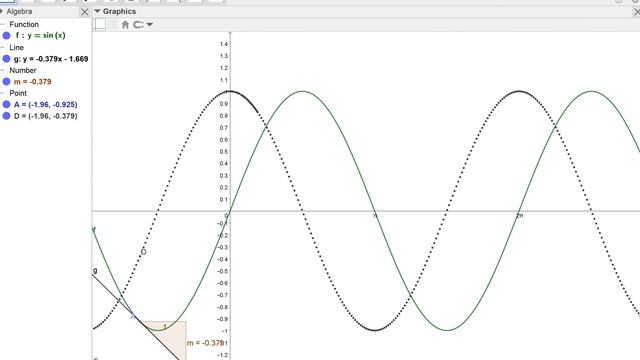Hide function f using its visibility circle
This screenshot has height=360, width=640.
click(x=6, y=36)
